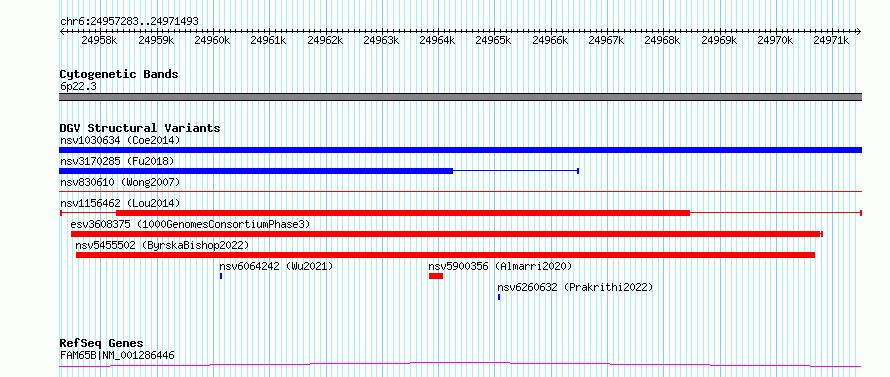
Task: Click the nsv1030634 (Coe2014) blue variant bar
Action: pos(460,150)
